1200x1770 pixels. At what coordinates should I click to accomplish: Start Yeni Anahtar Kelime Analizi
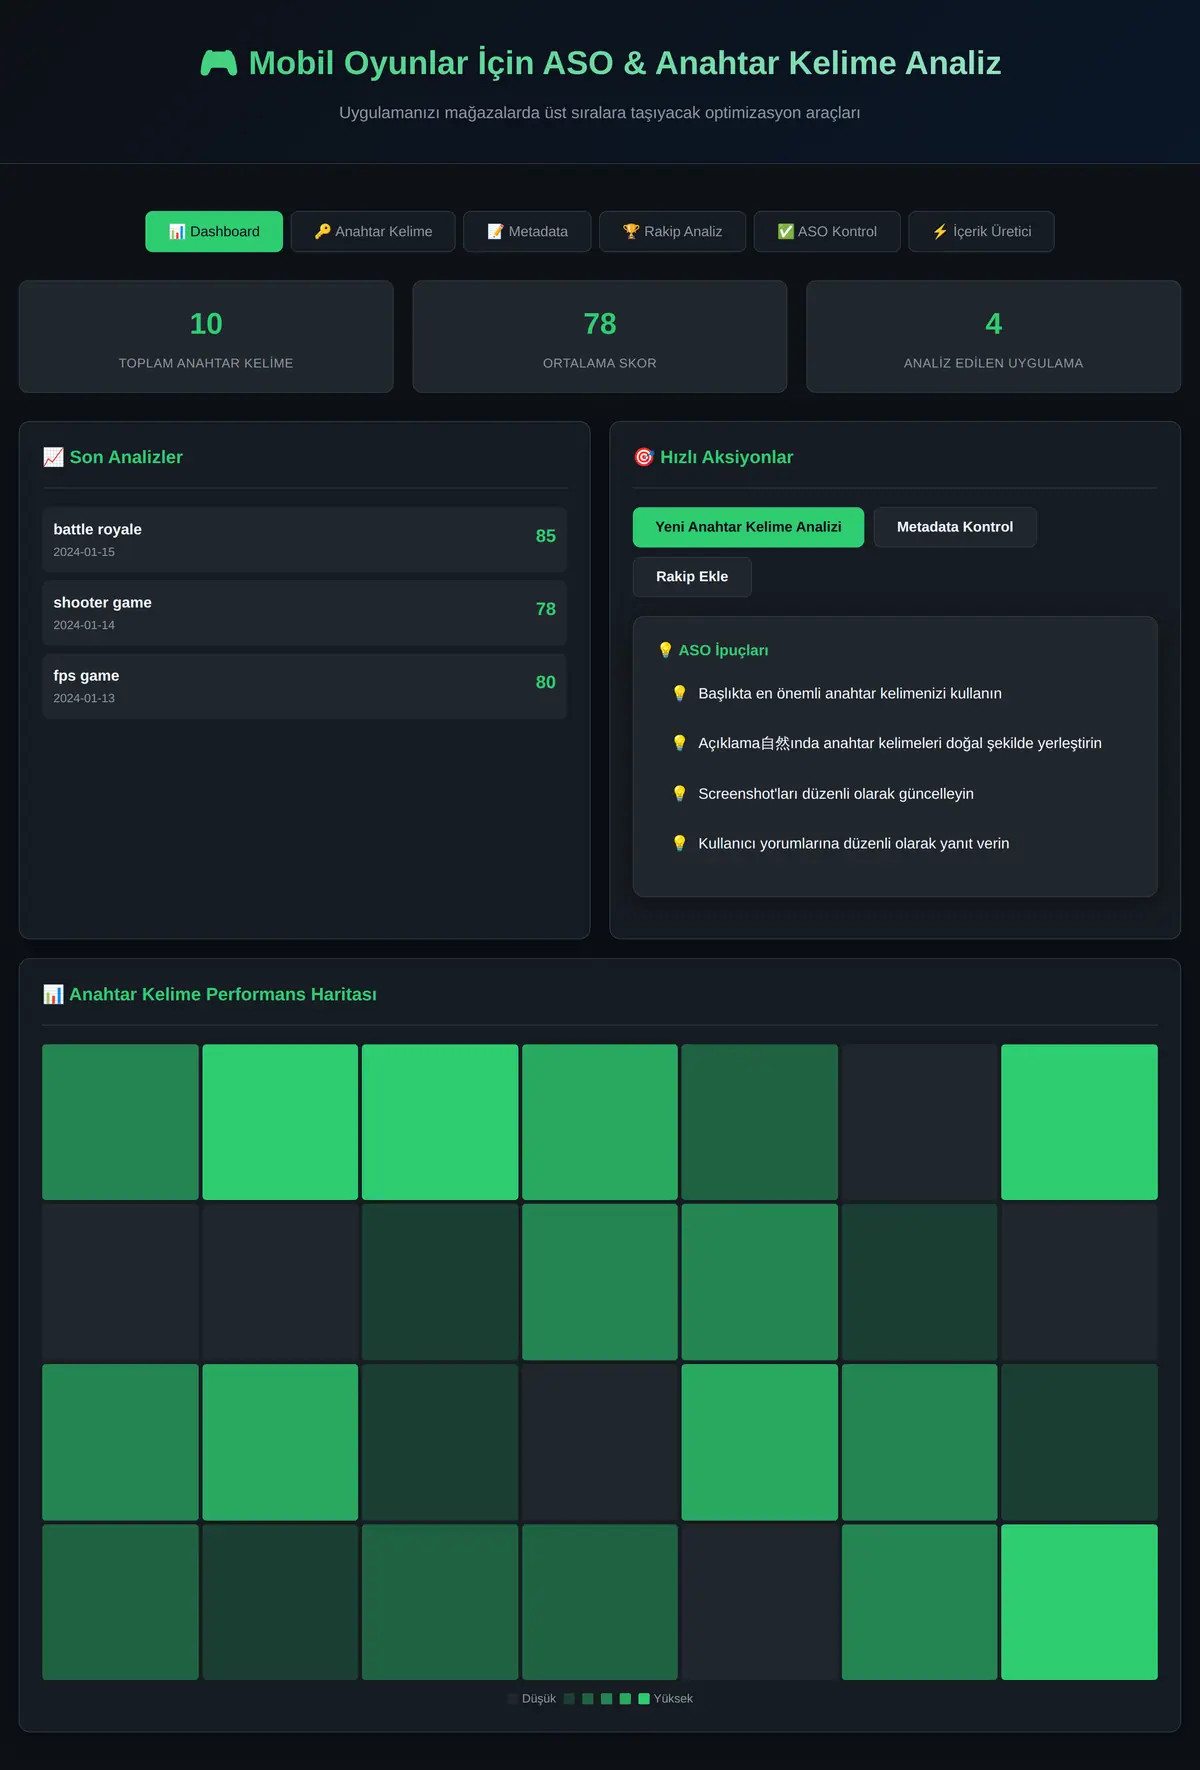click(748, 527)
